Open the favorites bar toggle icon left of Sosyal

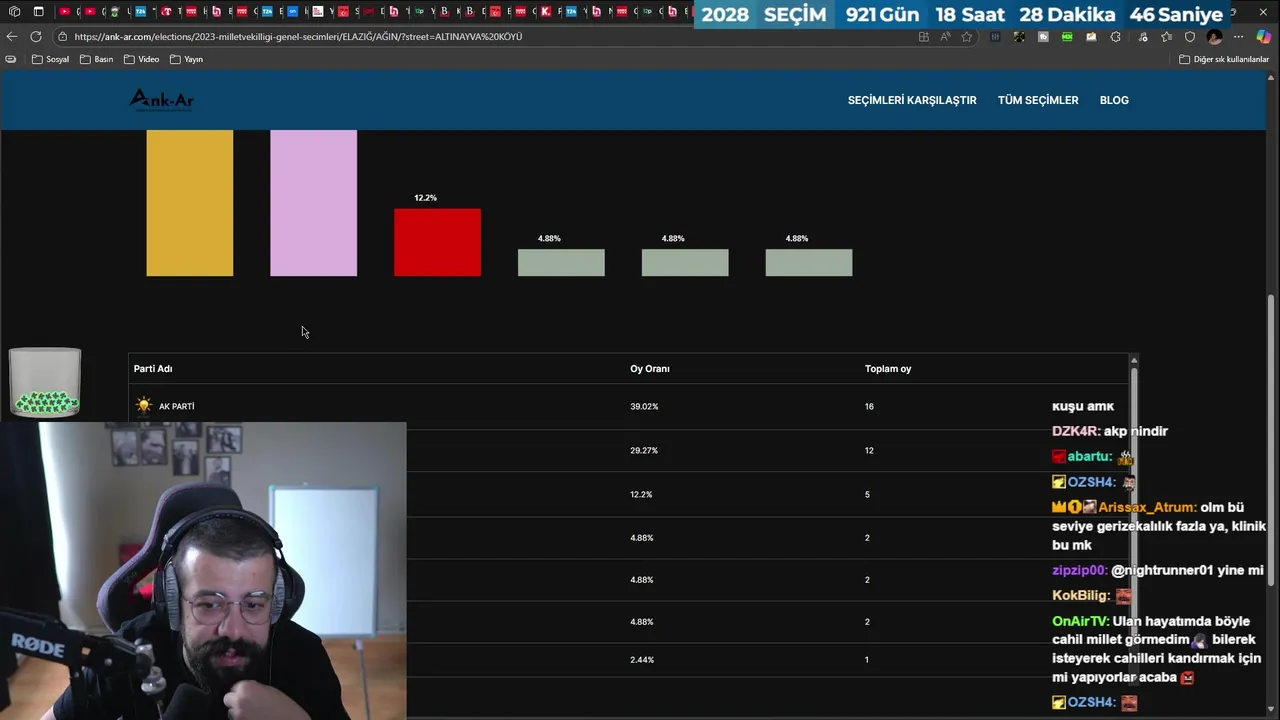pyautogui.click(x=11, y=59)
